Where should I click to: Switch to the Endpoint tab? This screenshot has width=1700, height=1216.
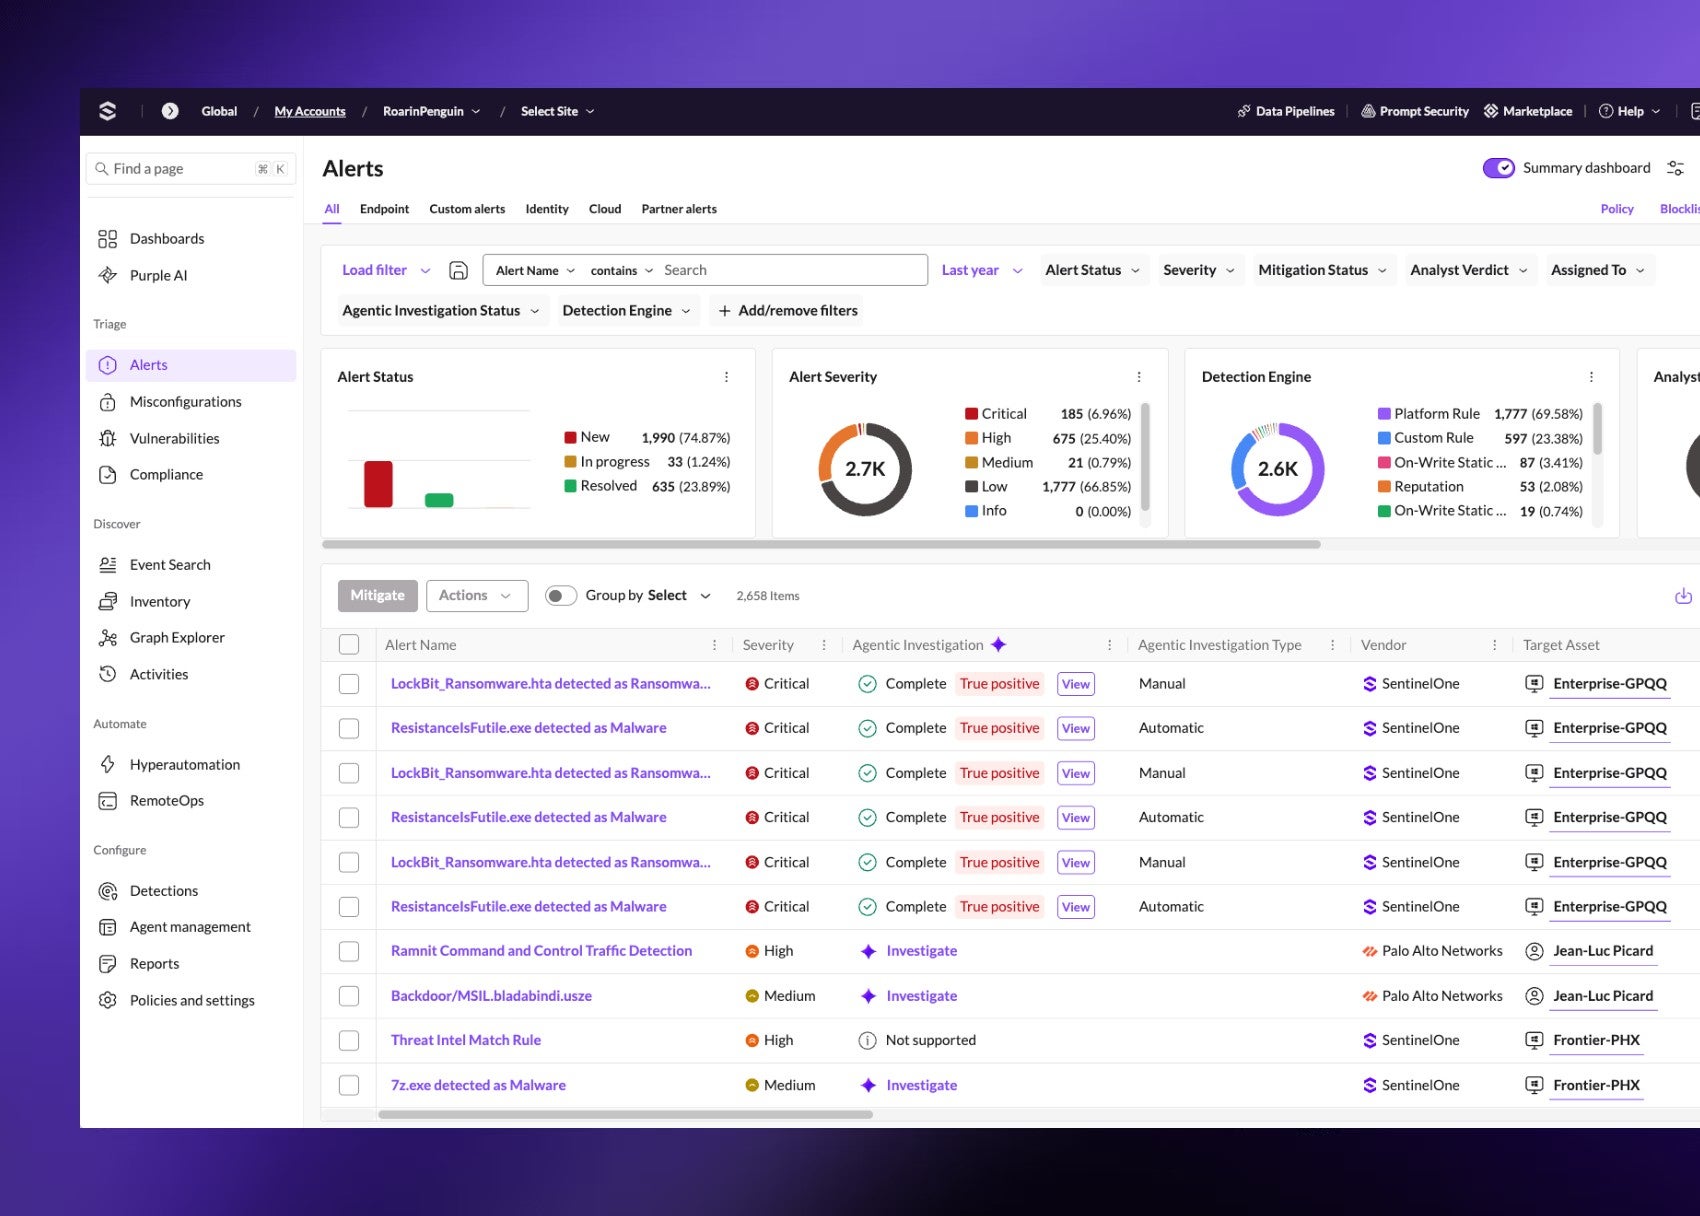(384, 209)
